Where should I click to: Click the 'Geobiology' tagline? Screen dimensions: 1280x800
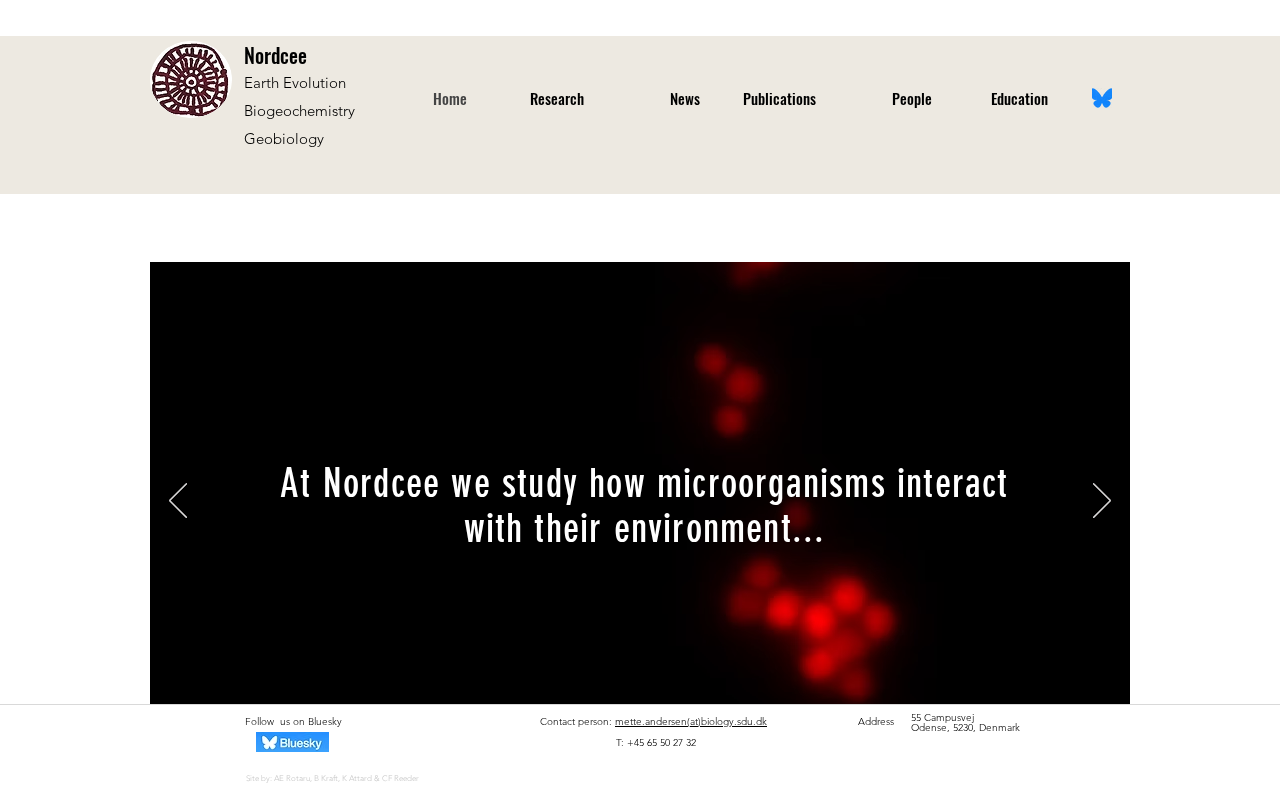tap(284, 139)
